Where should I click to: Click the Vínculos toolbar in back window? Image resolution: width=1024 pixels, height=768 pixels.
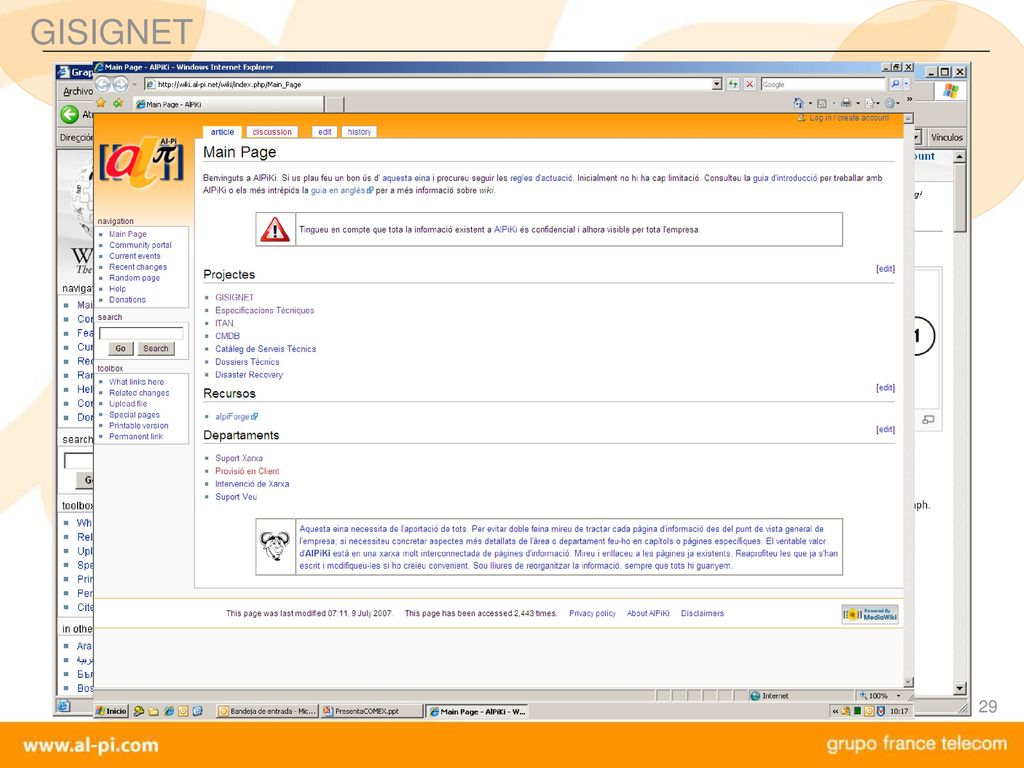[946, 137]
